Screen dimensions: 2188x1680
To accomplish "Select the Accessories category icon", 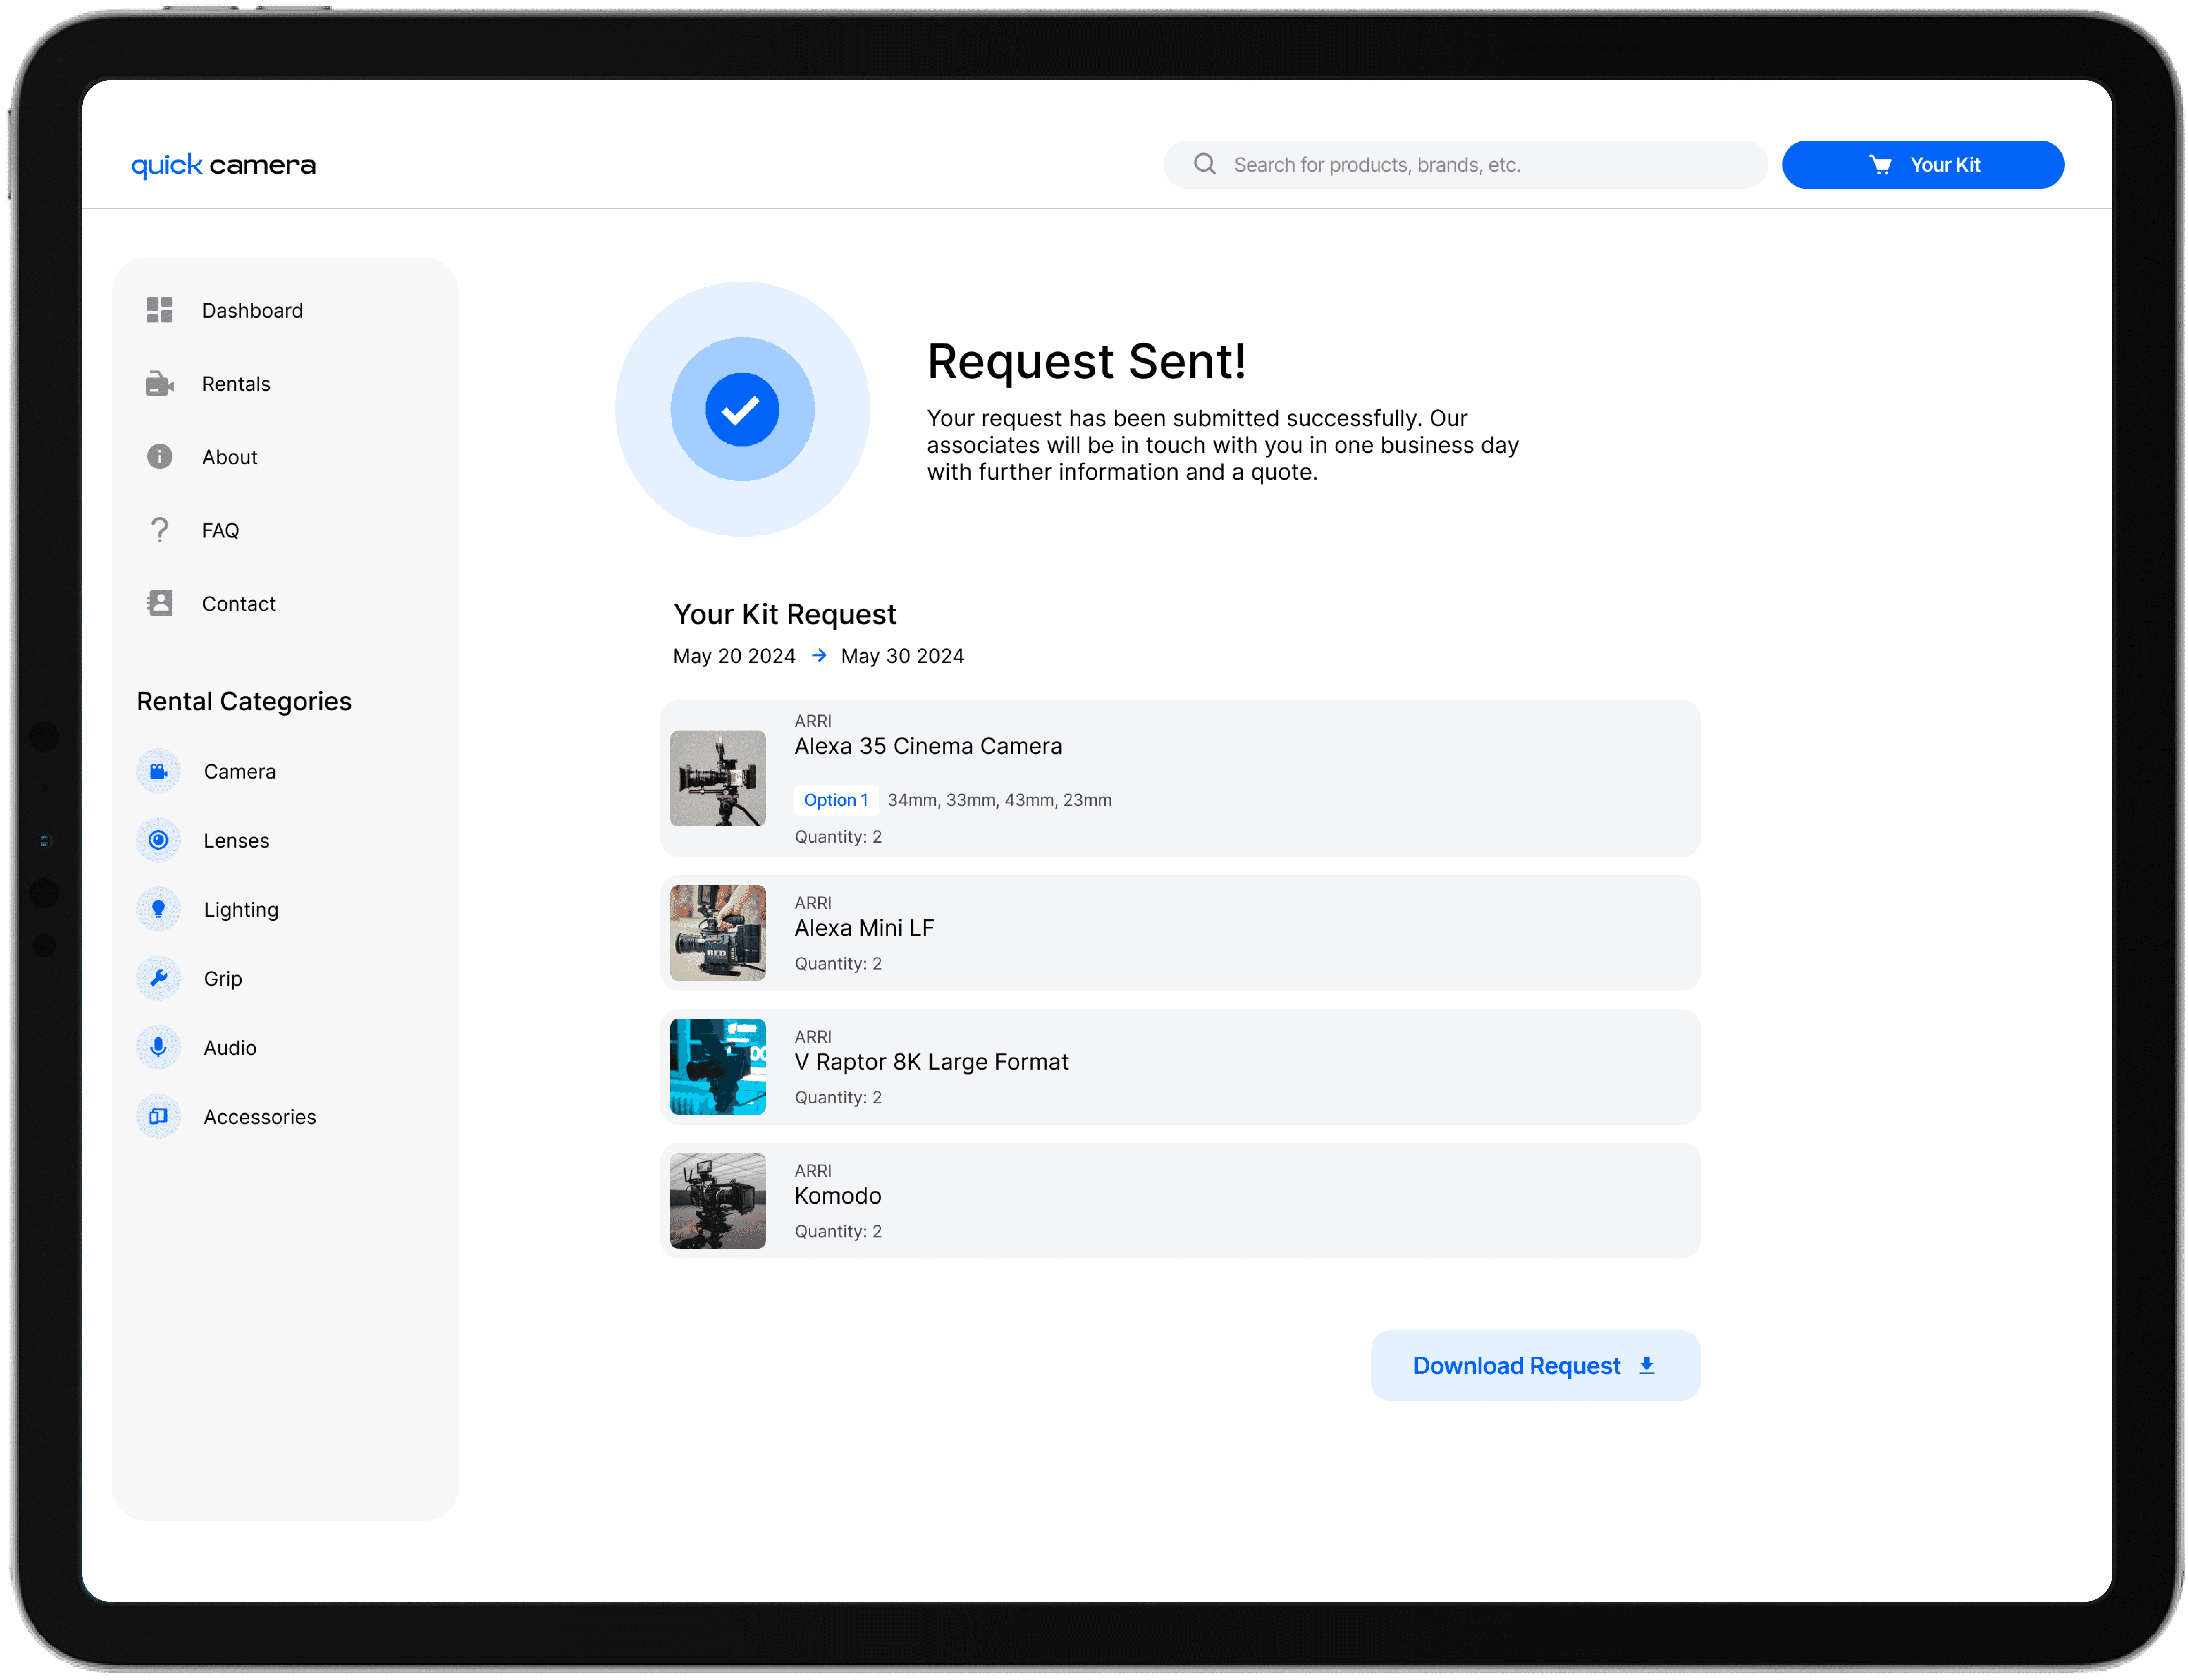I will click(158, 1116).
